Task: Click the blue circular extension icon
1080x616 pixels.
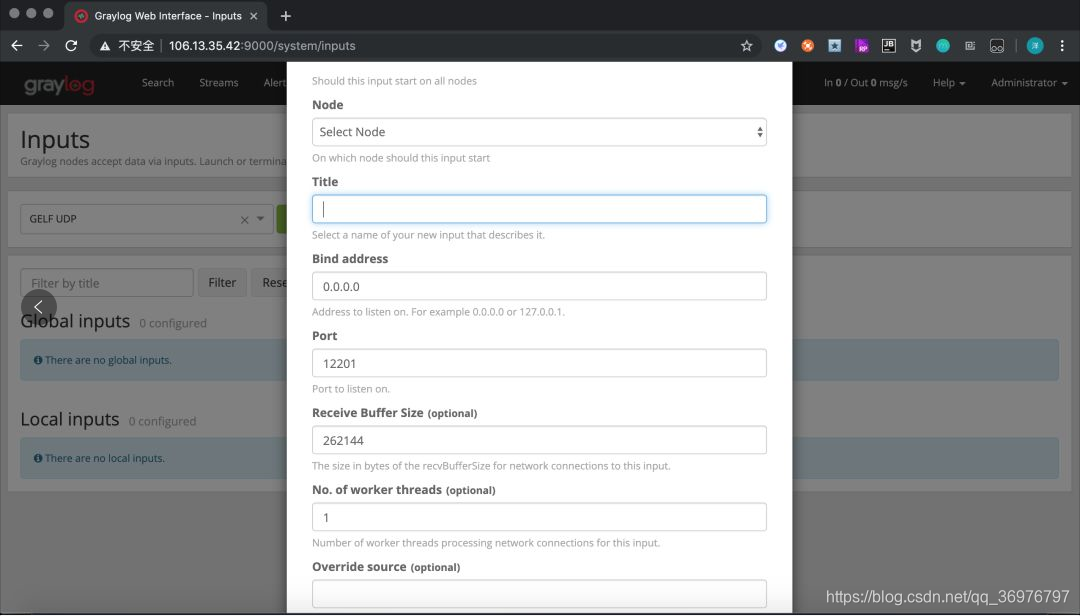Action: click(x=780, y=46)
